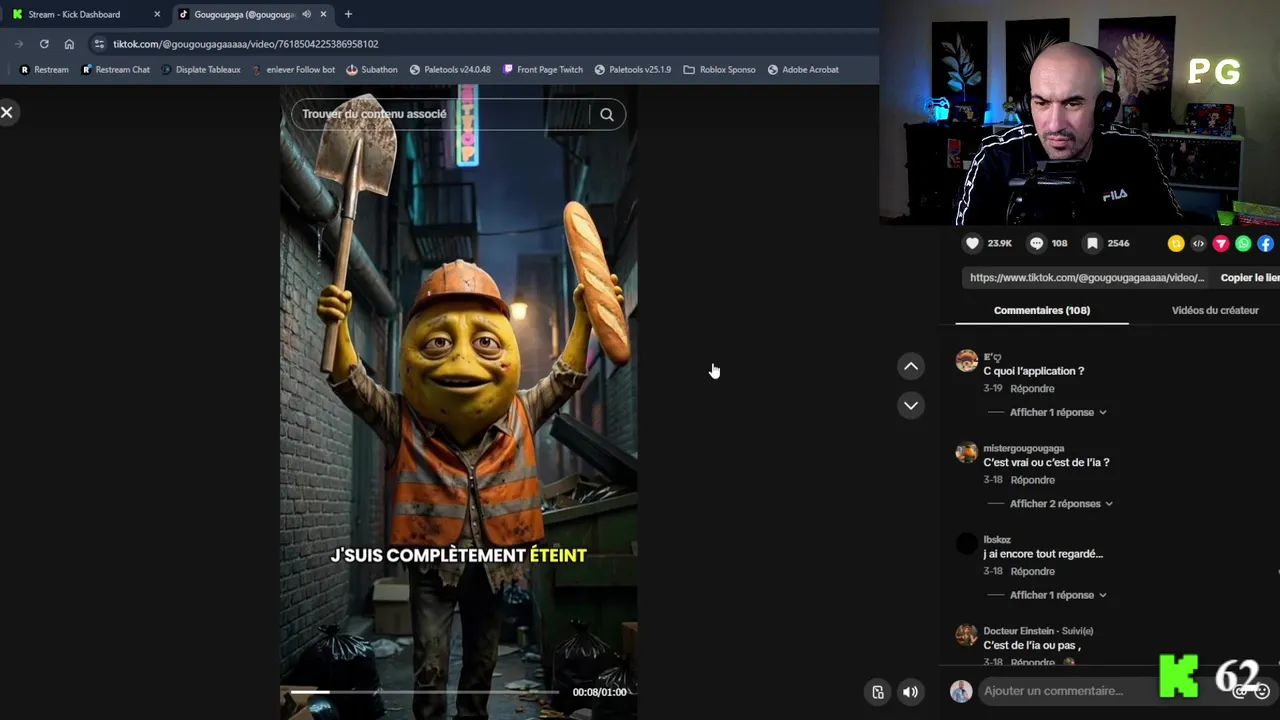Repost the video with the yellow icon
The image size is (1280, 720).
1176,243
